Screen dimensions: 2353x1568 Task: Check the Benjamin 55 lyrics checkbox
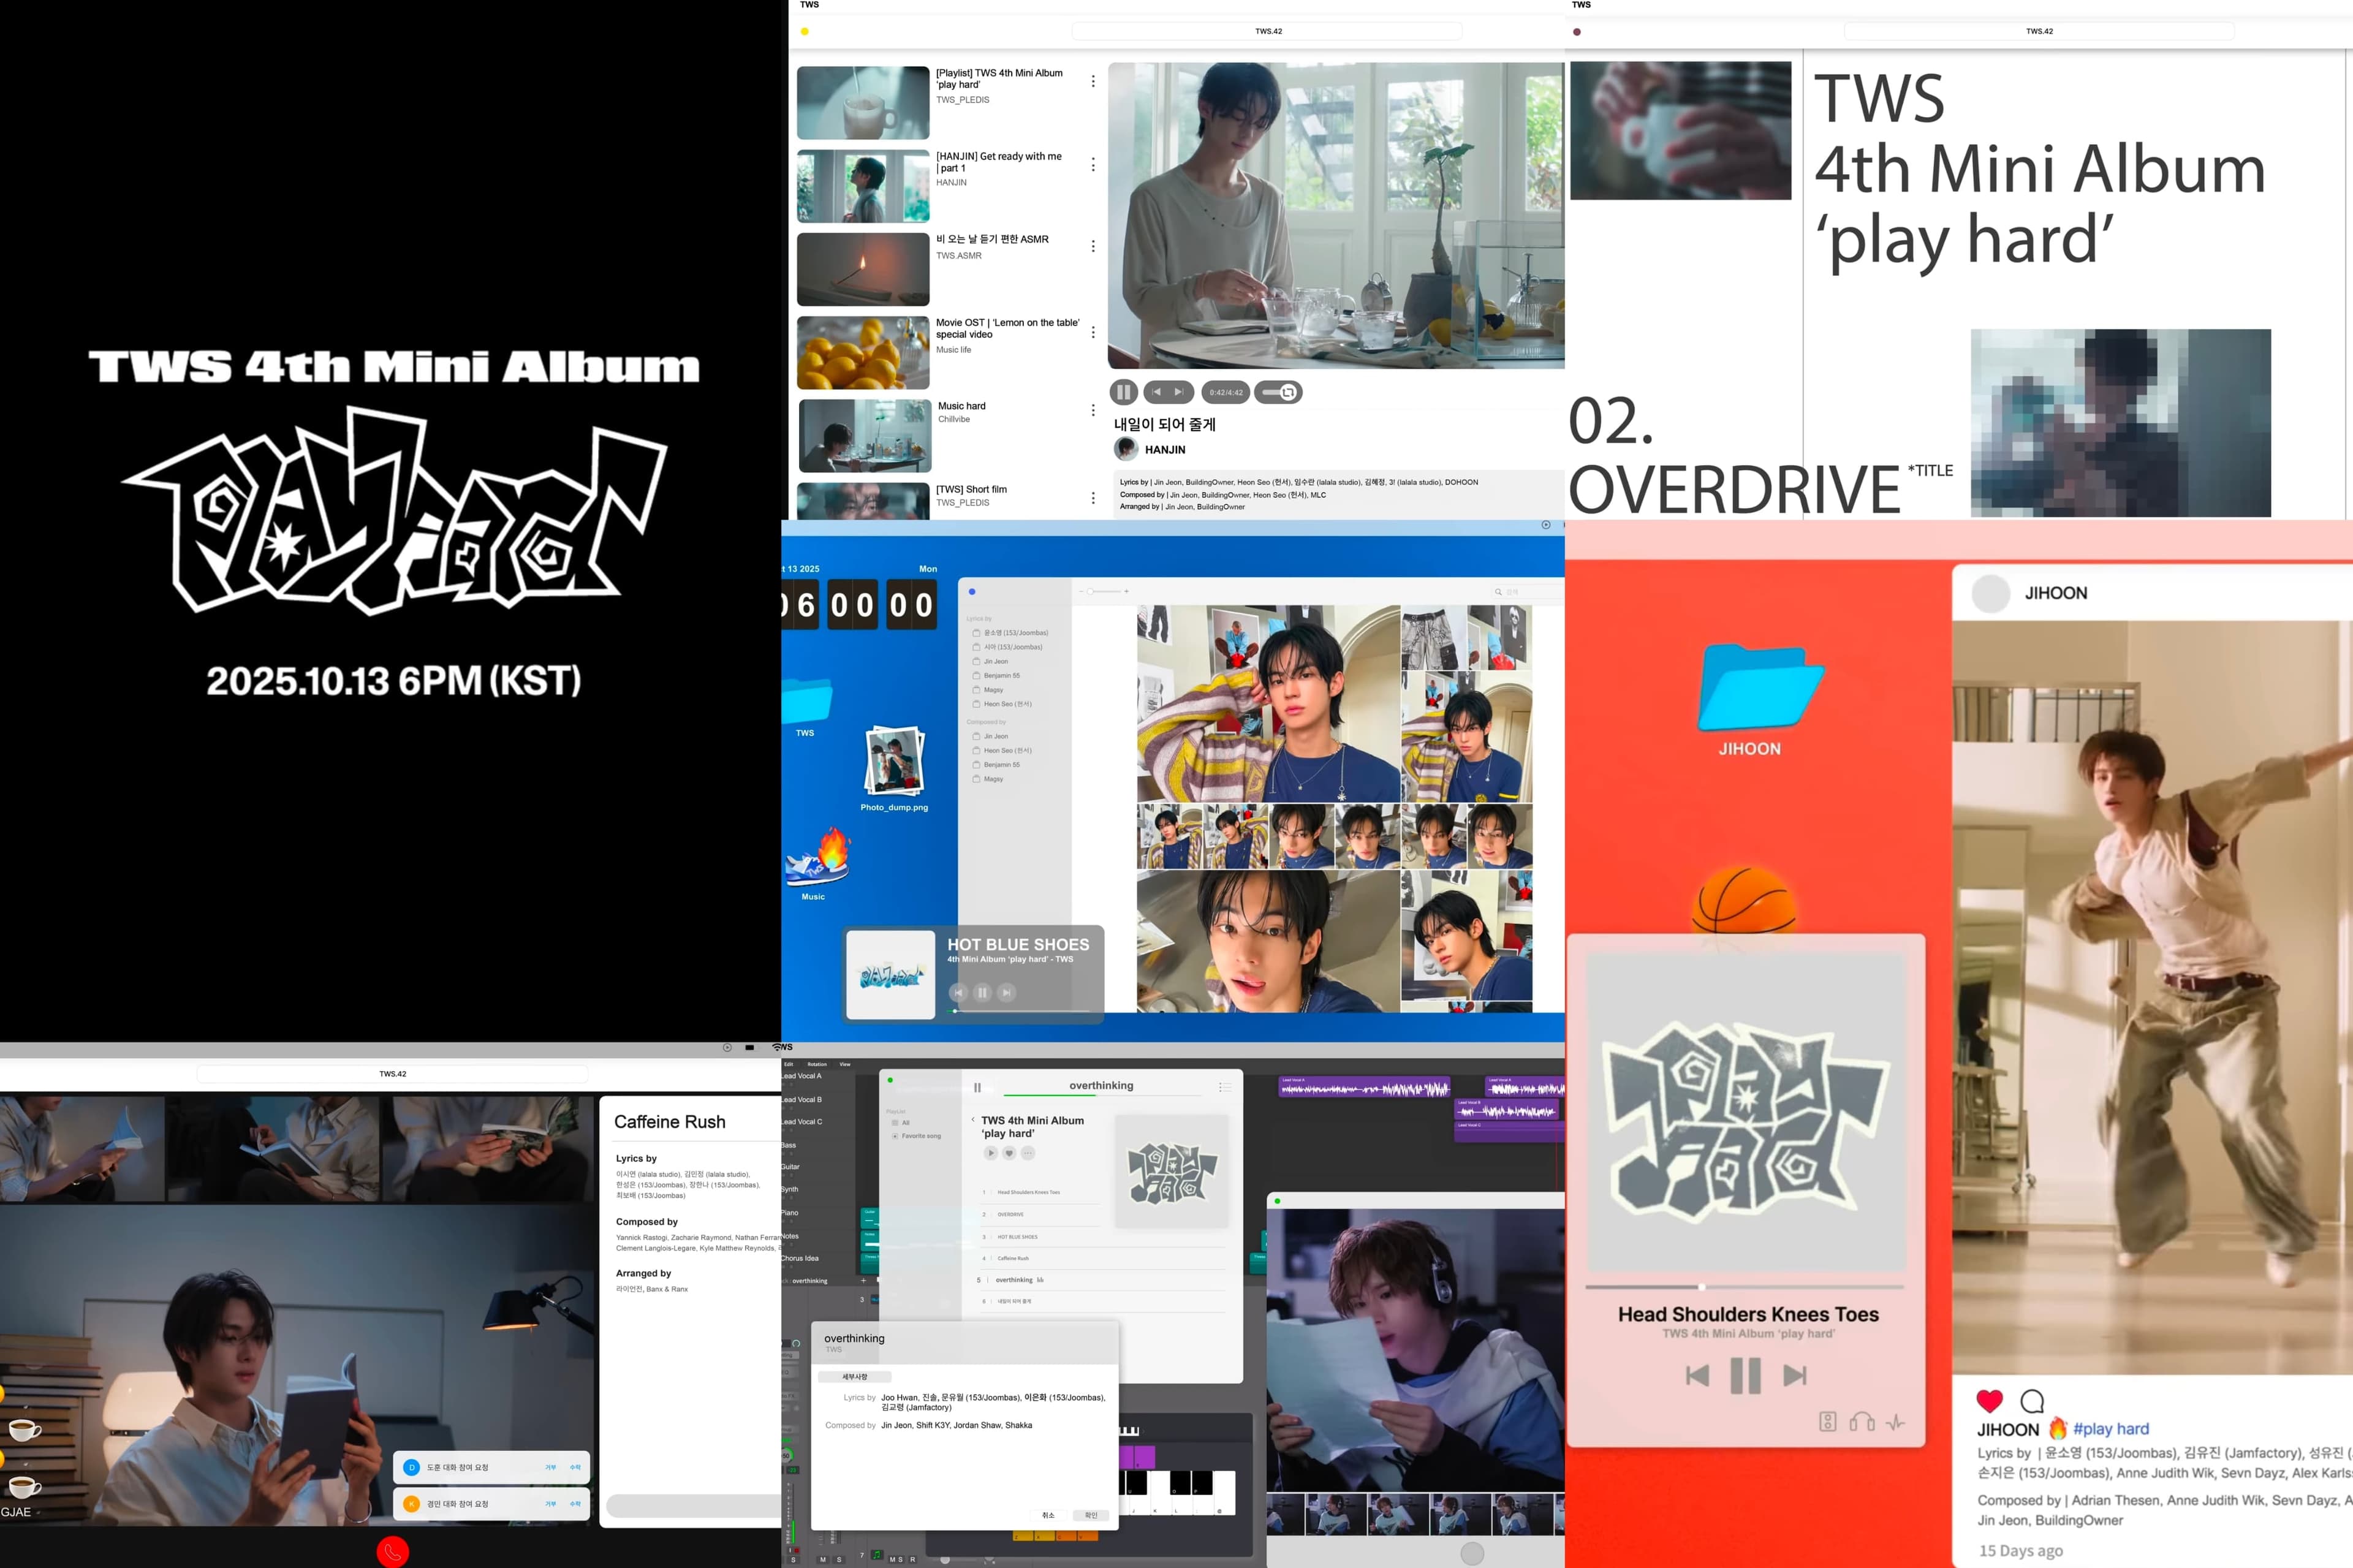point(976,676)
